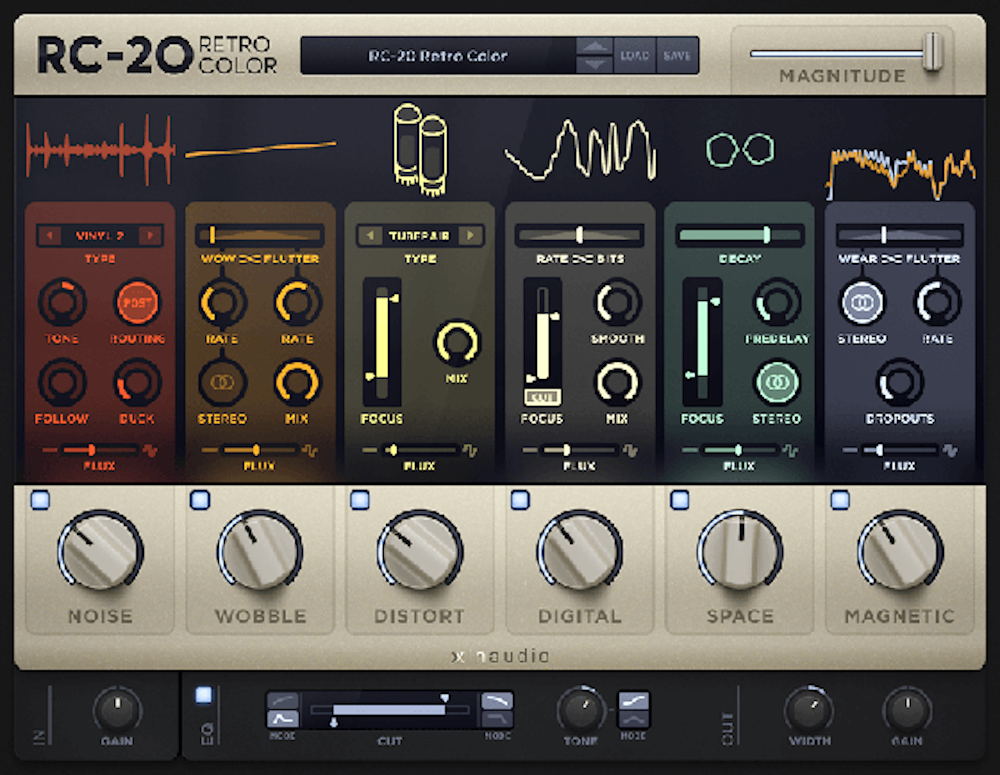Image resolution: width=1000 pixels, height=775 pixels.
Task: Disable the Space module power checkbox
Action: click(680, 500)
